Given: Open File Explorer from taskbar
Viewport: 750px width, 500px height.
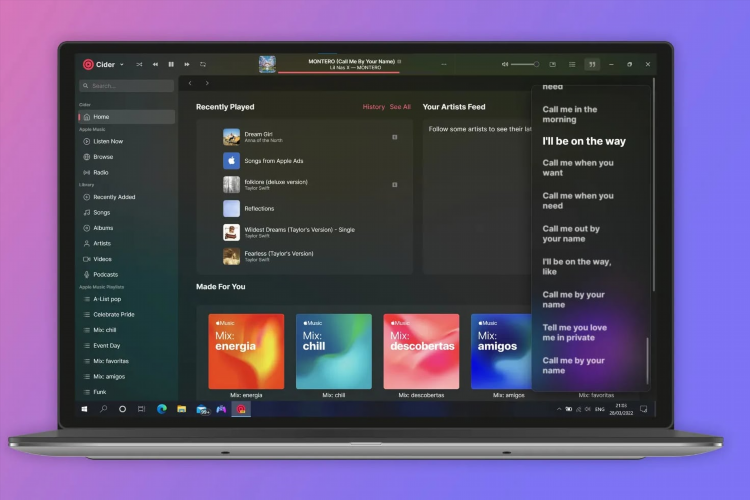Looking at the screenshot, I should (x=181, y=409).
